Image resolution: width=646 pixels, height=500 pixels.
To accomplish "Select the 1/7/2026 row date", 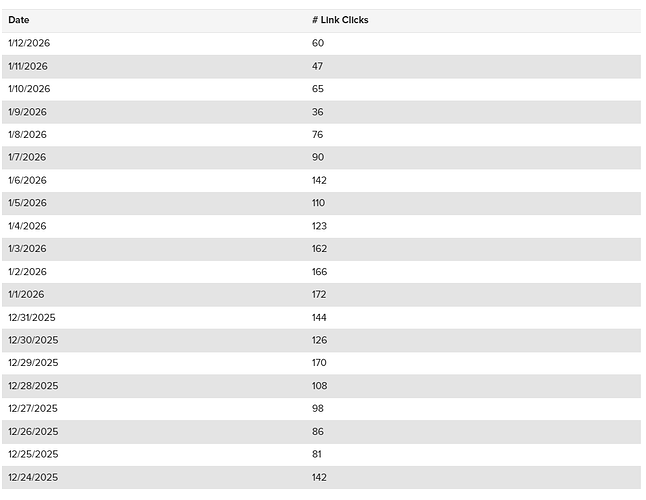I will pyautogui.click(x=27, y=157).
